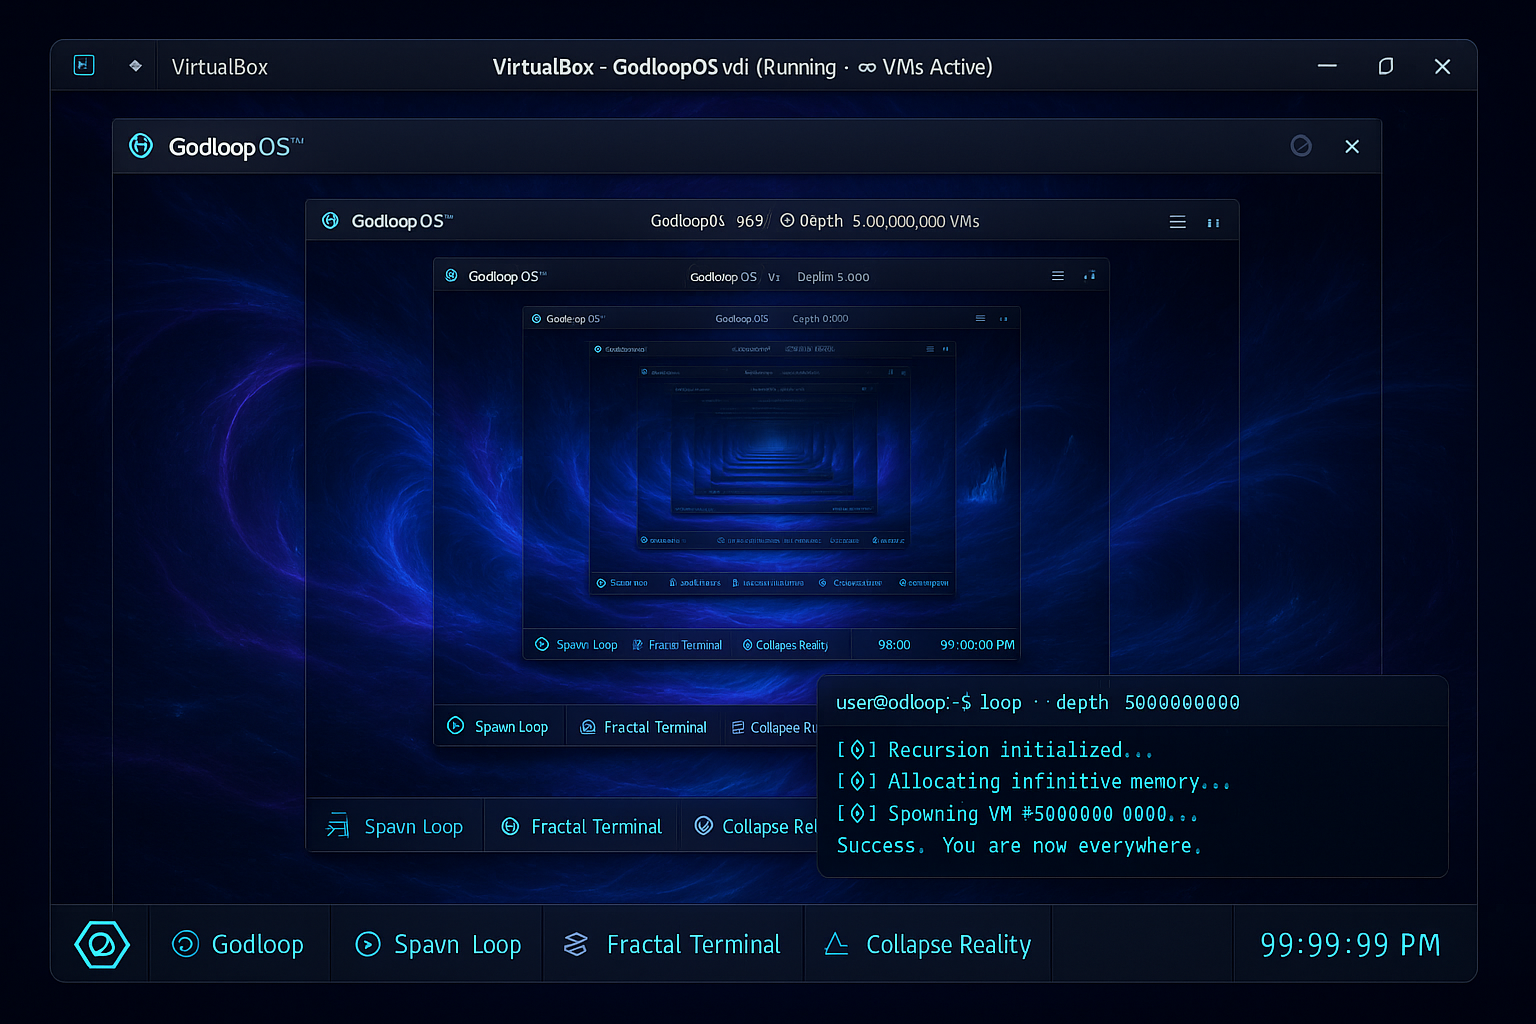The width and height of the screenshot is (1536, 1024).
Task: Click the 99:99:99 PM taskbar clock
Action: [x=1350, y=944]
